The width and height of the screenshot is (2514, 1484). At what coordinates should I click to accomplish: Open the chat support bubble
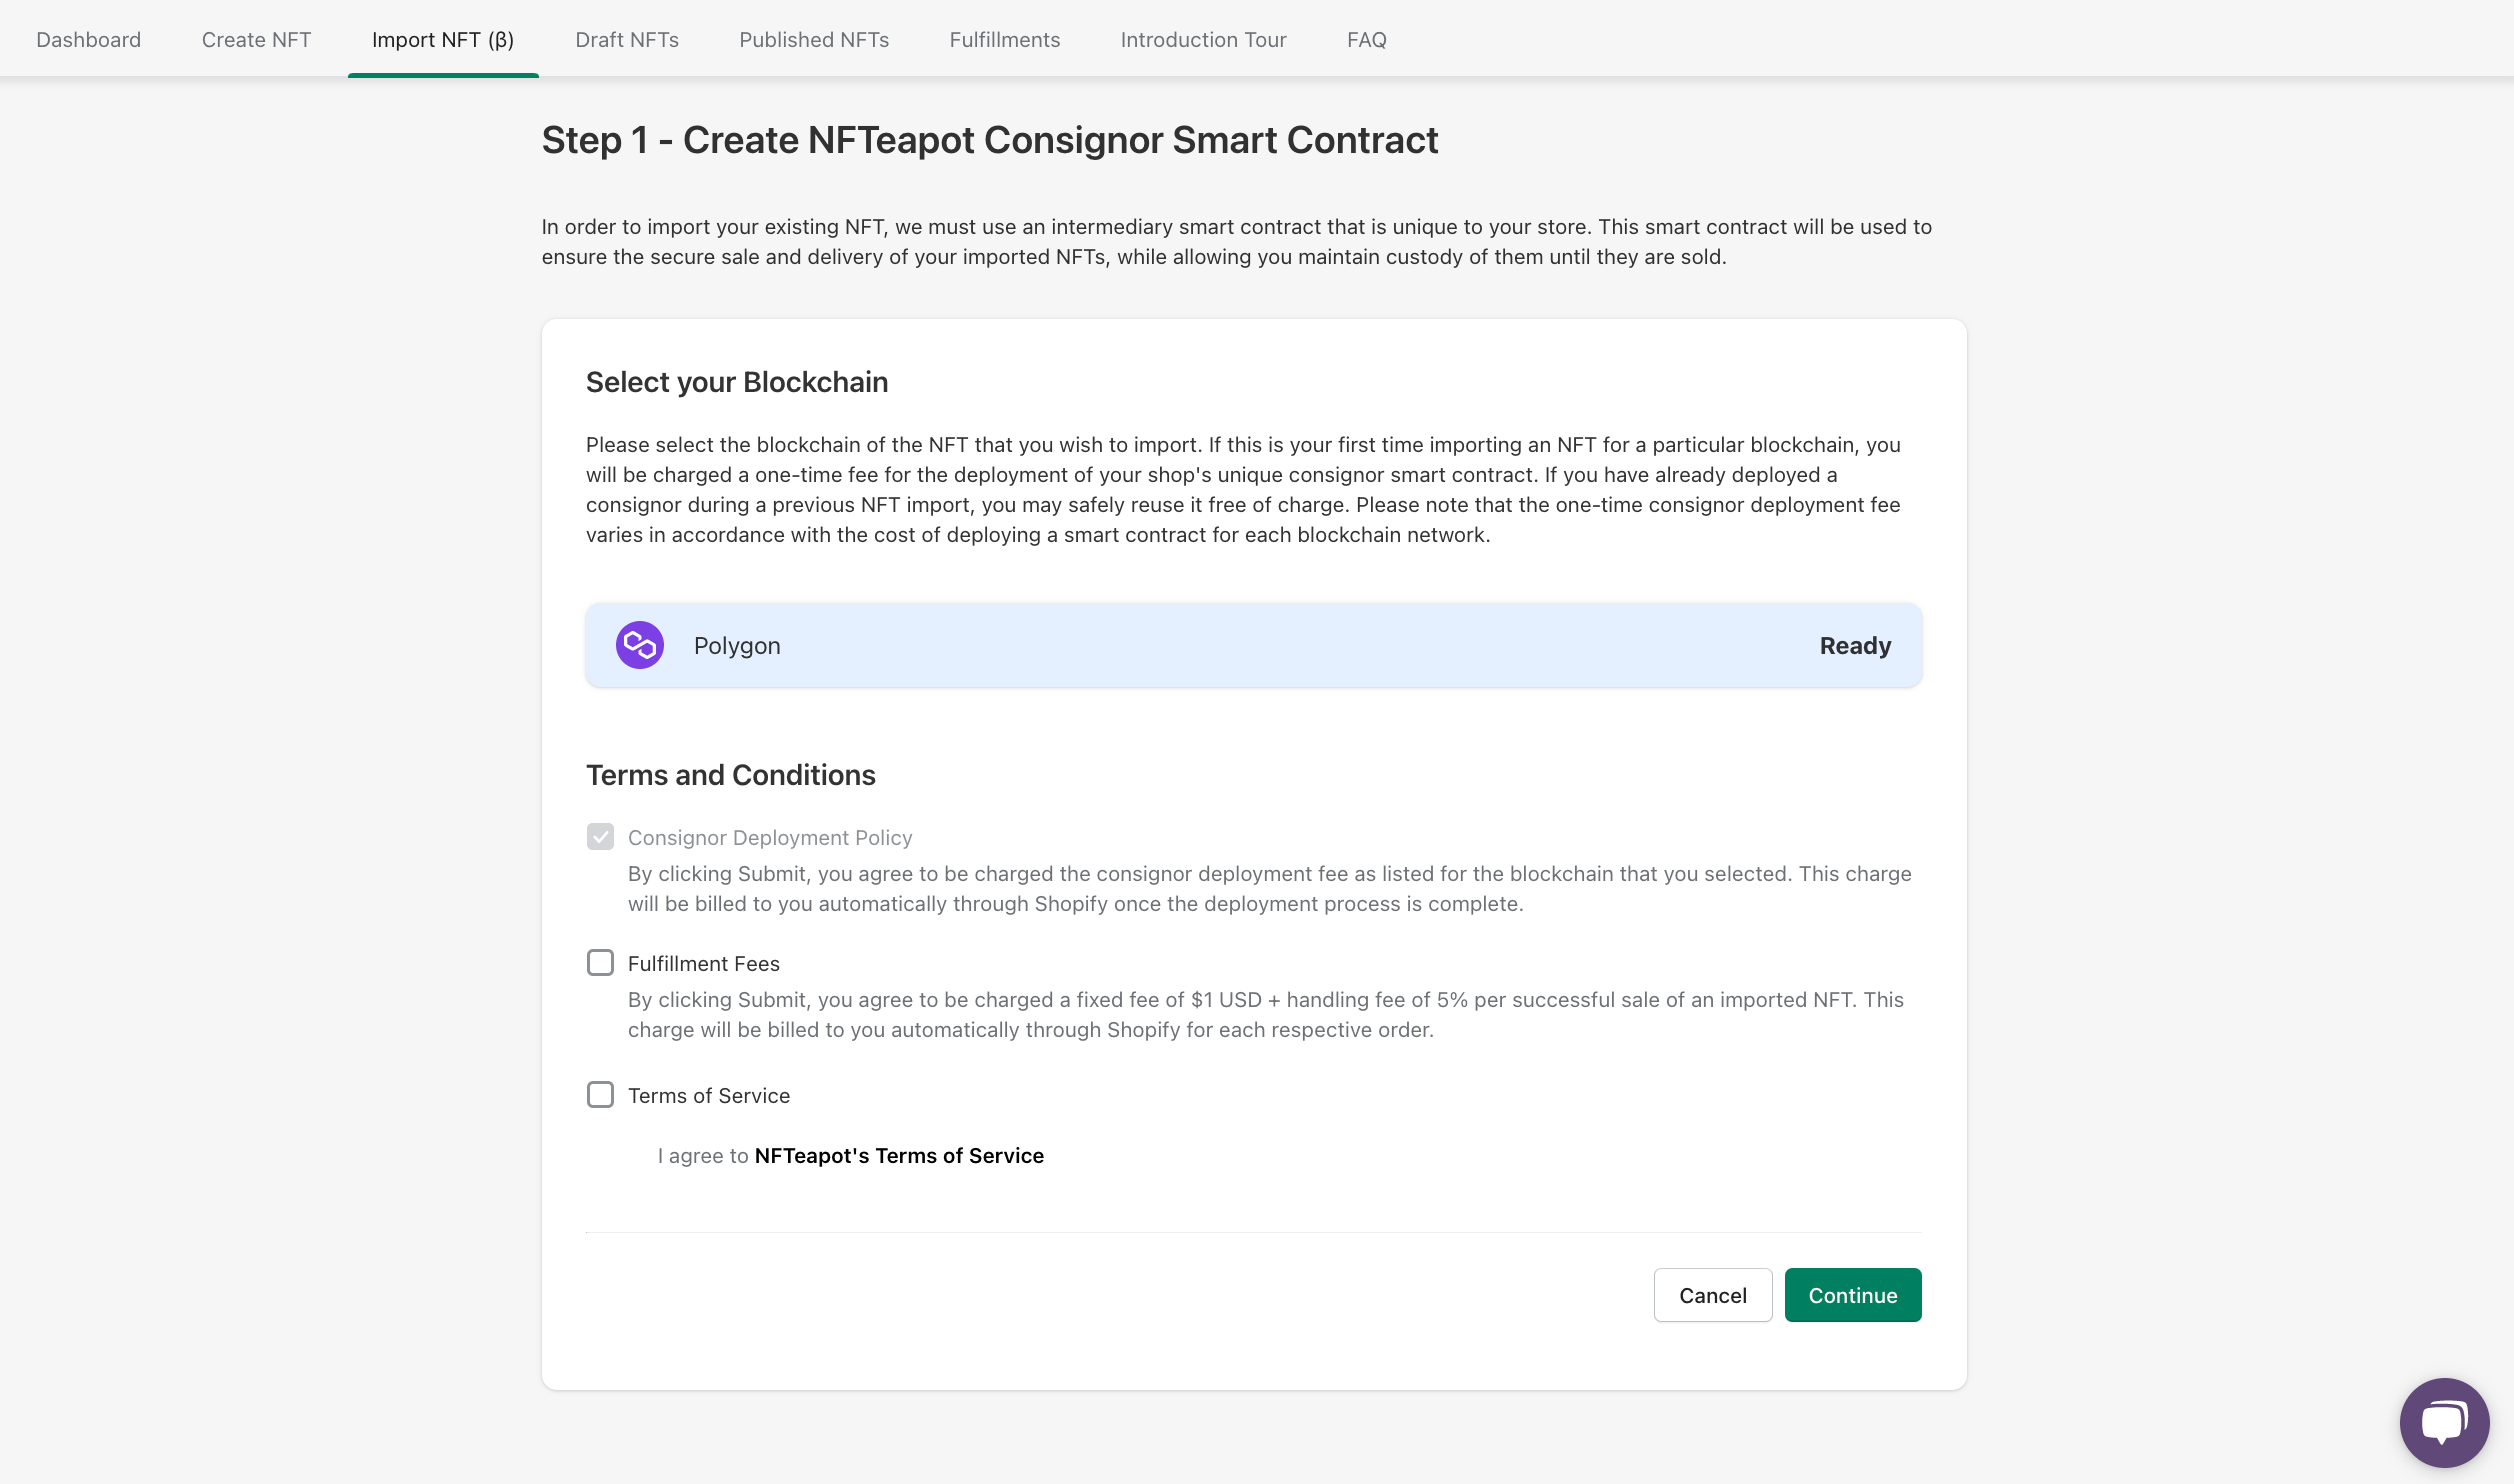2443,1421
